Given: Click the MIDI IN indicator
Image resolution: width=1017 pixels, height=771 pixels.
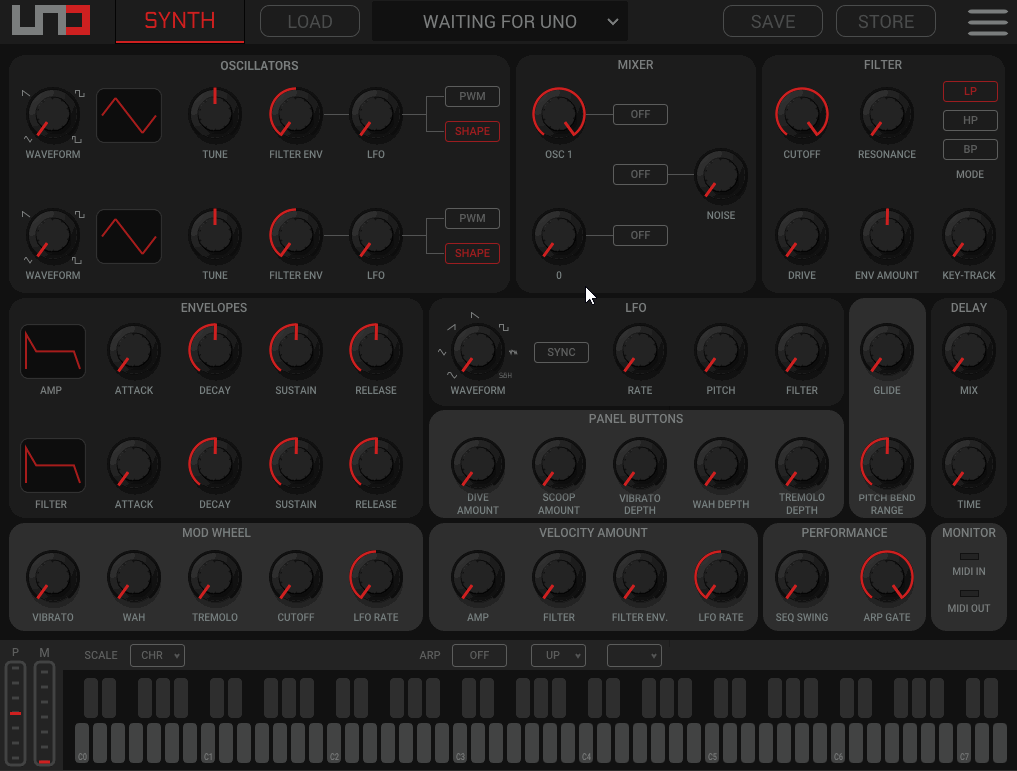Looking at the screenshot, I should pos(968,556).
